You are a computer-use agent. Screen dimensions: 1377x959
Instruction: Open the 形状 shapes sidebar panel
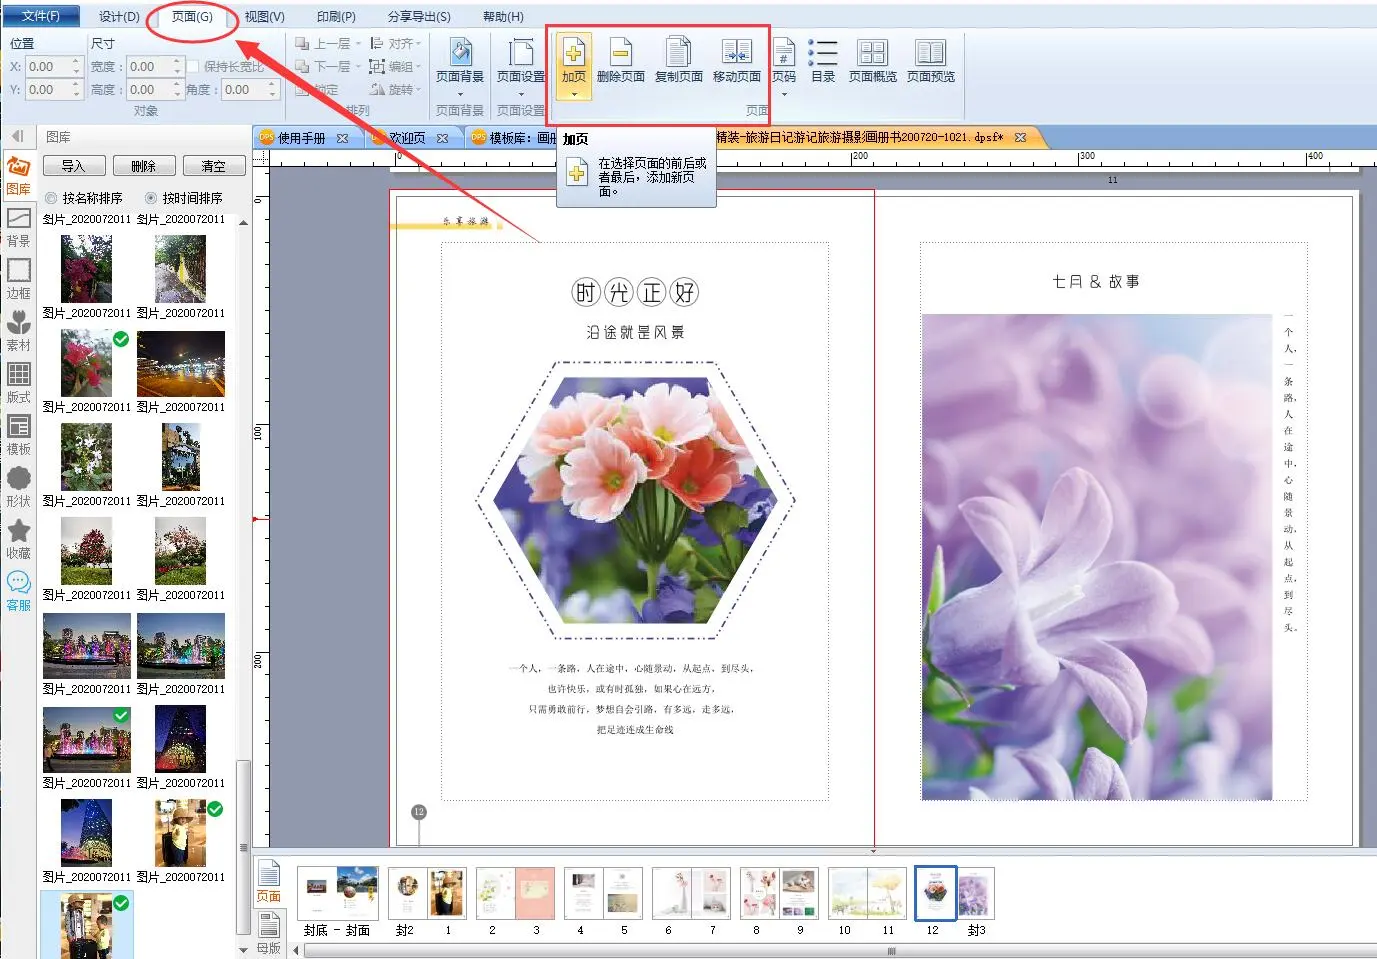[19, 487]
